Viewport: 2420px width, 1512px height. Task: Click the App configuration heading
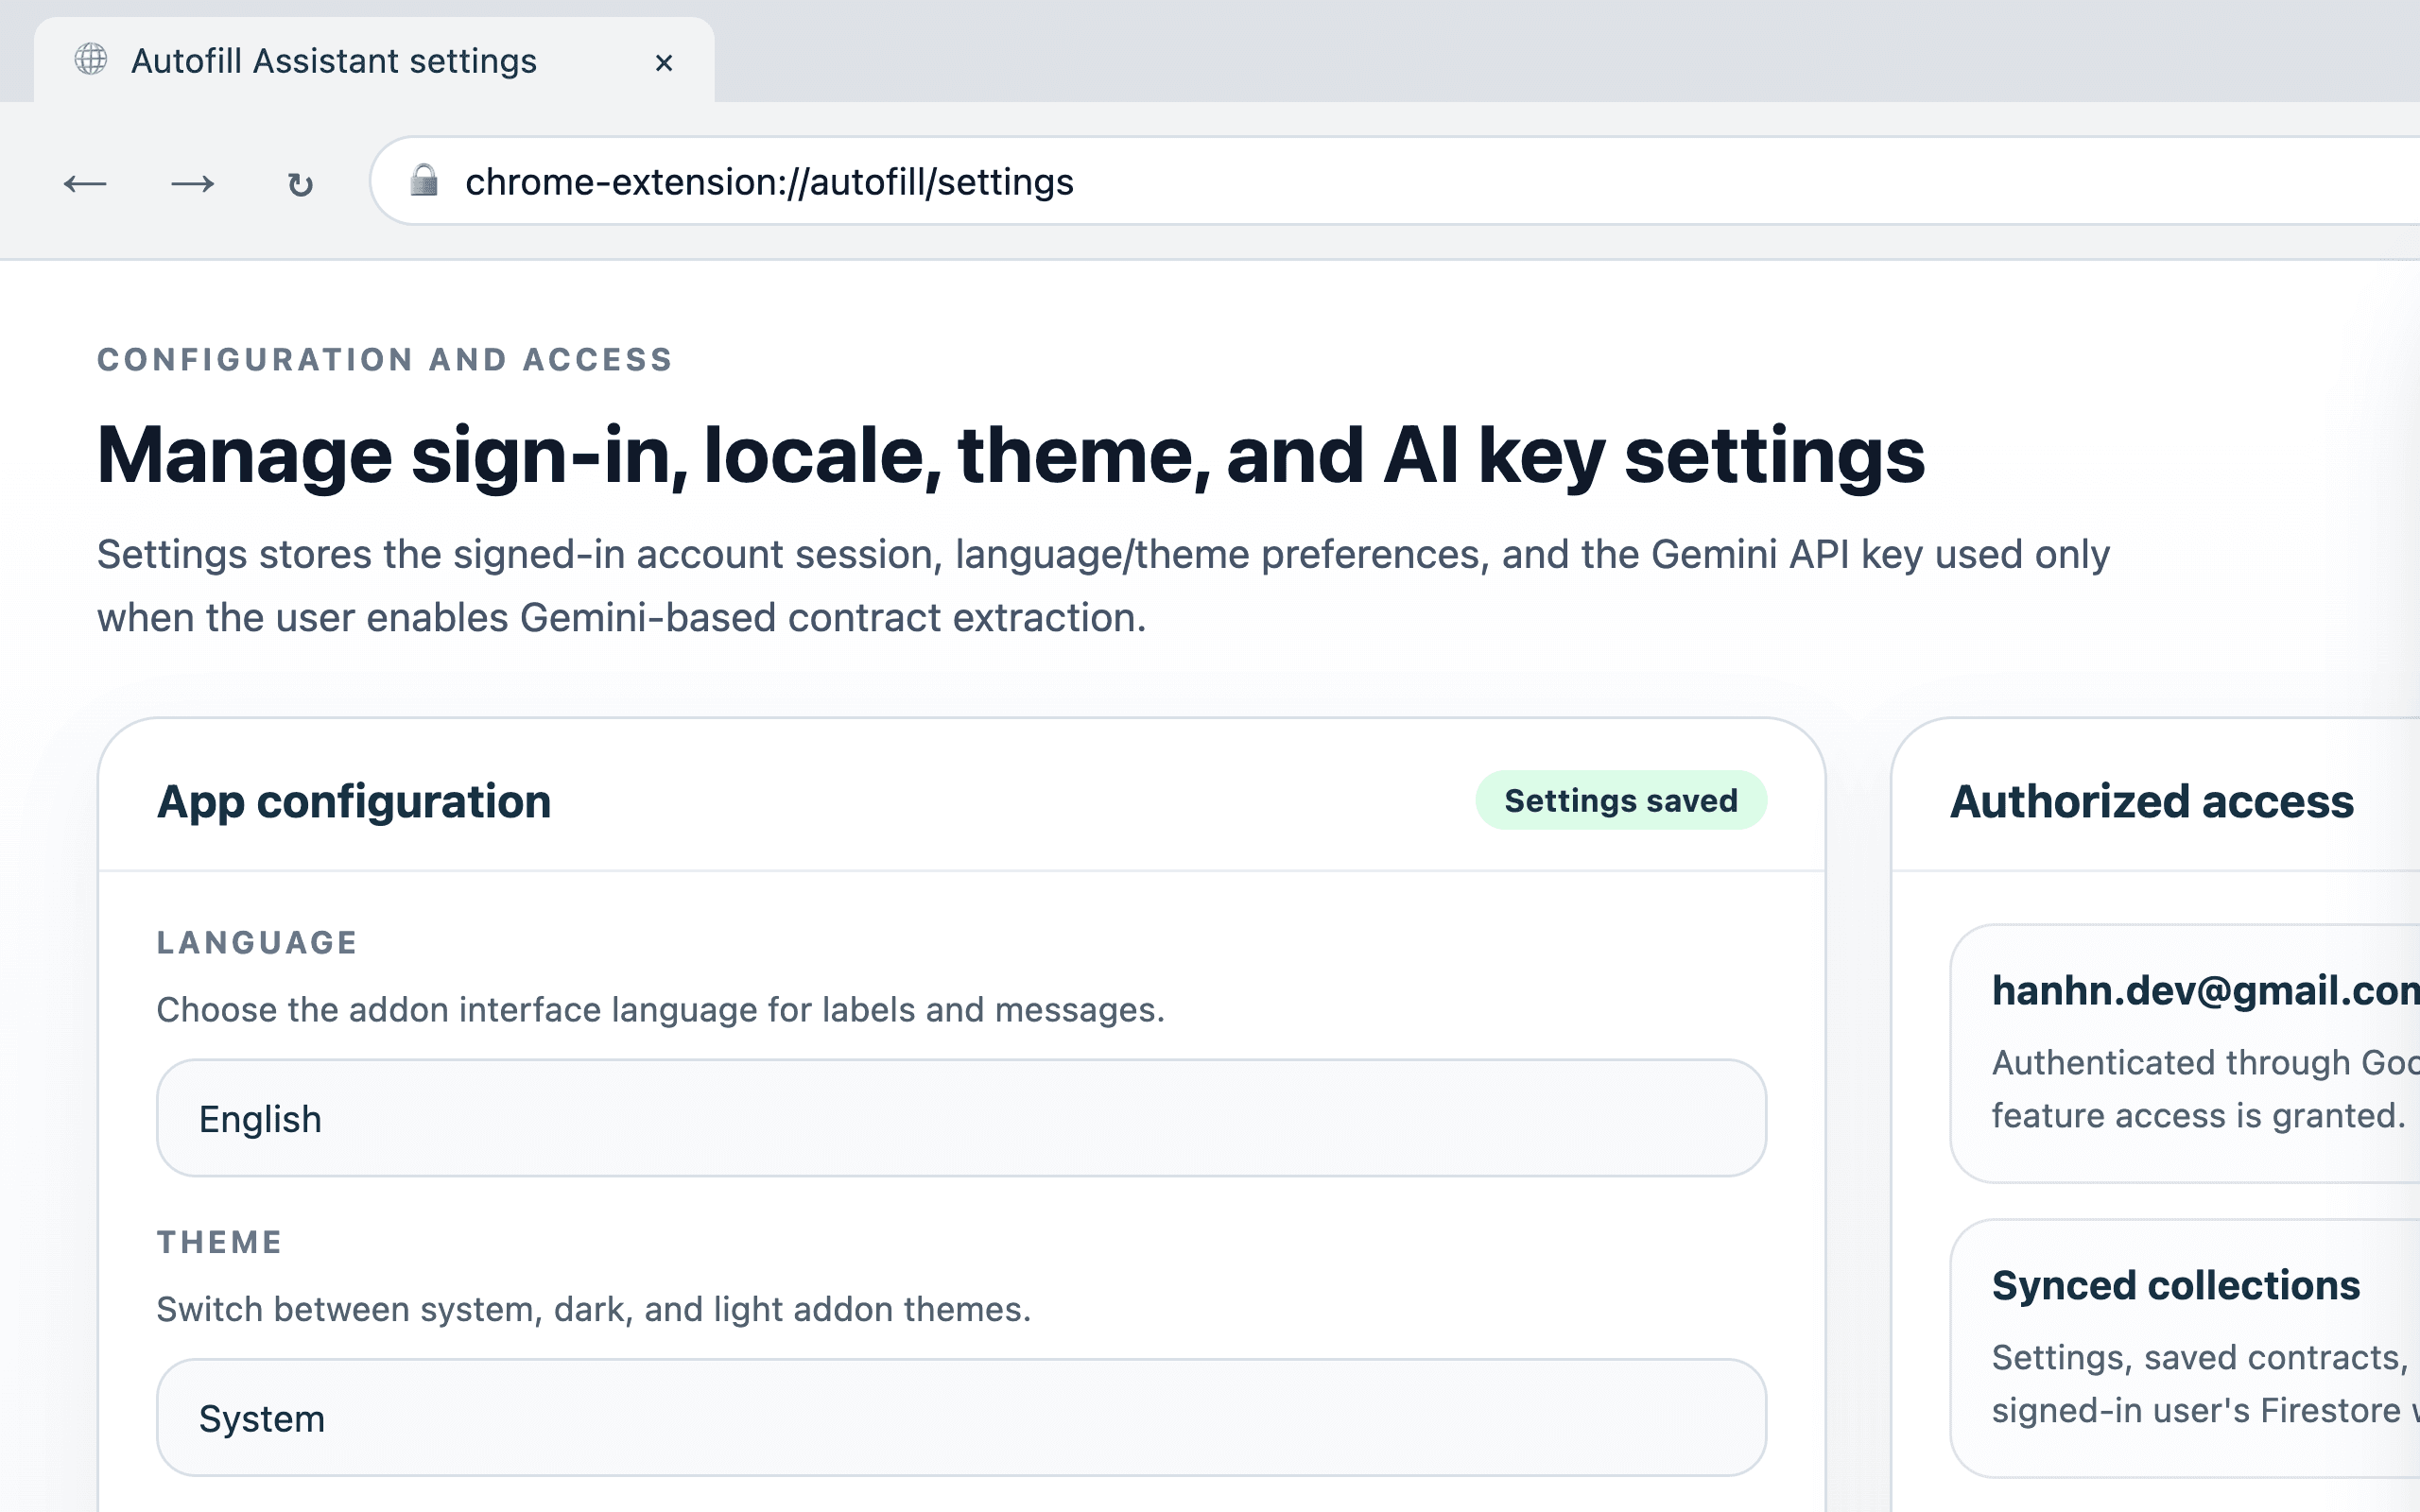[x=354, y=801]
